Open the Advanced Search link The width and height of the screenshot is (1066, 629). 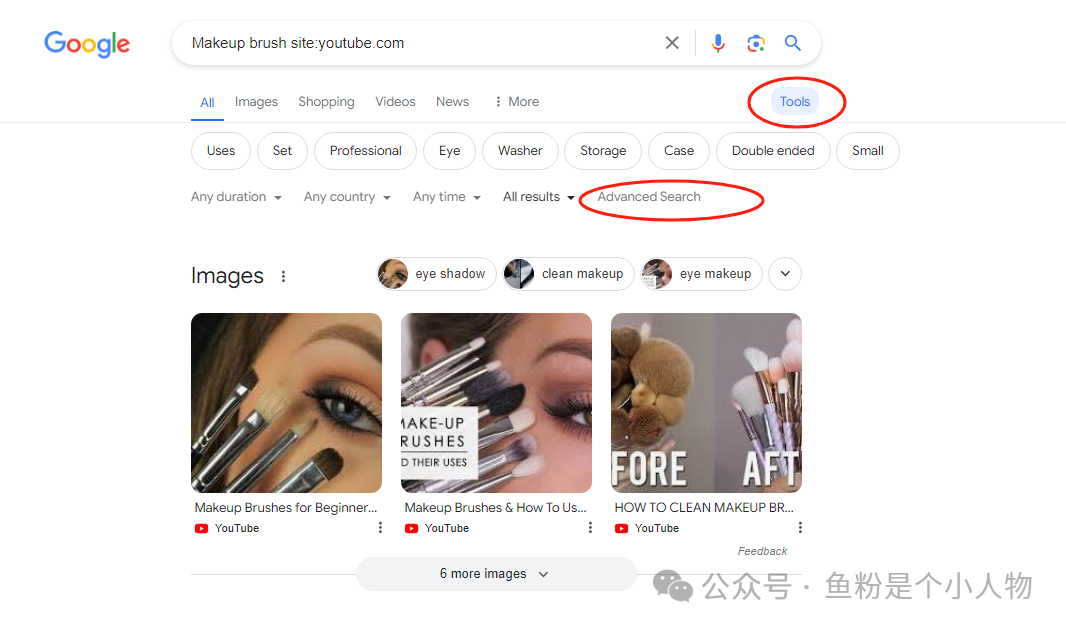click(x=649, y=197)
